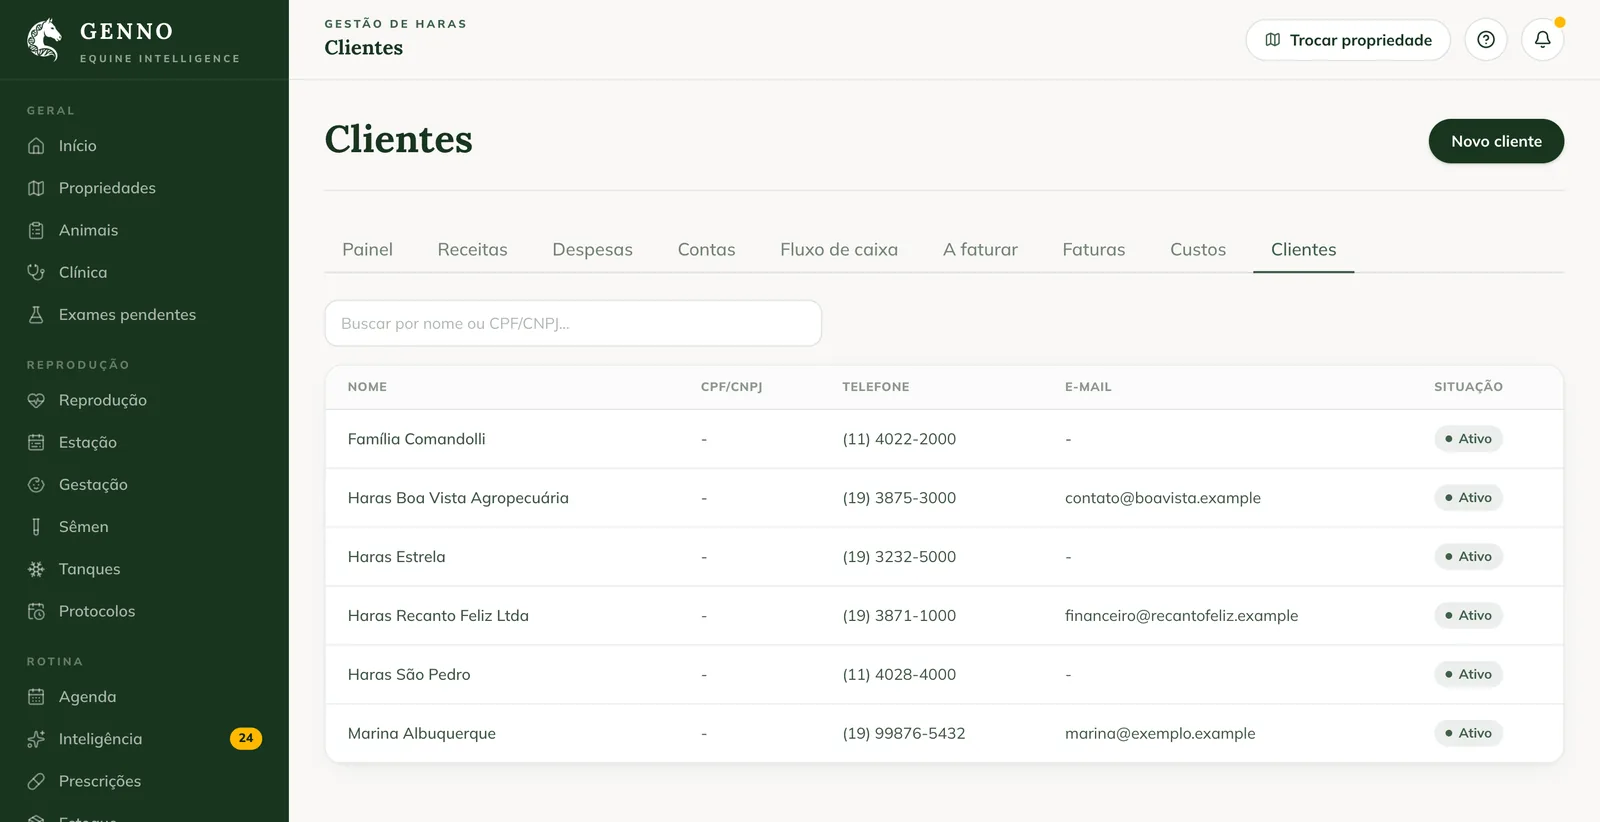Click the Genno horse logo

(x=44, y=40)
